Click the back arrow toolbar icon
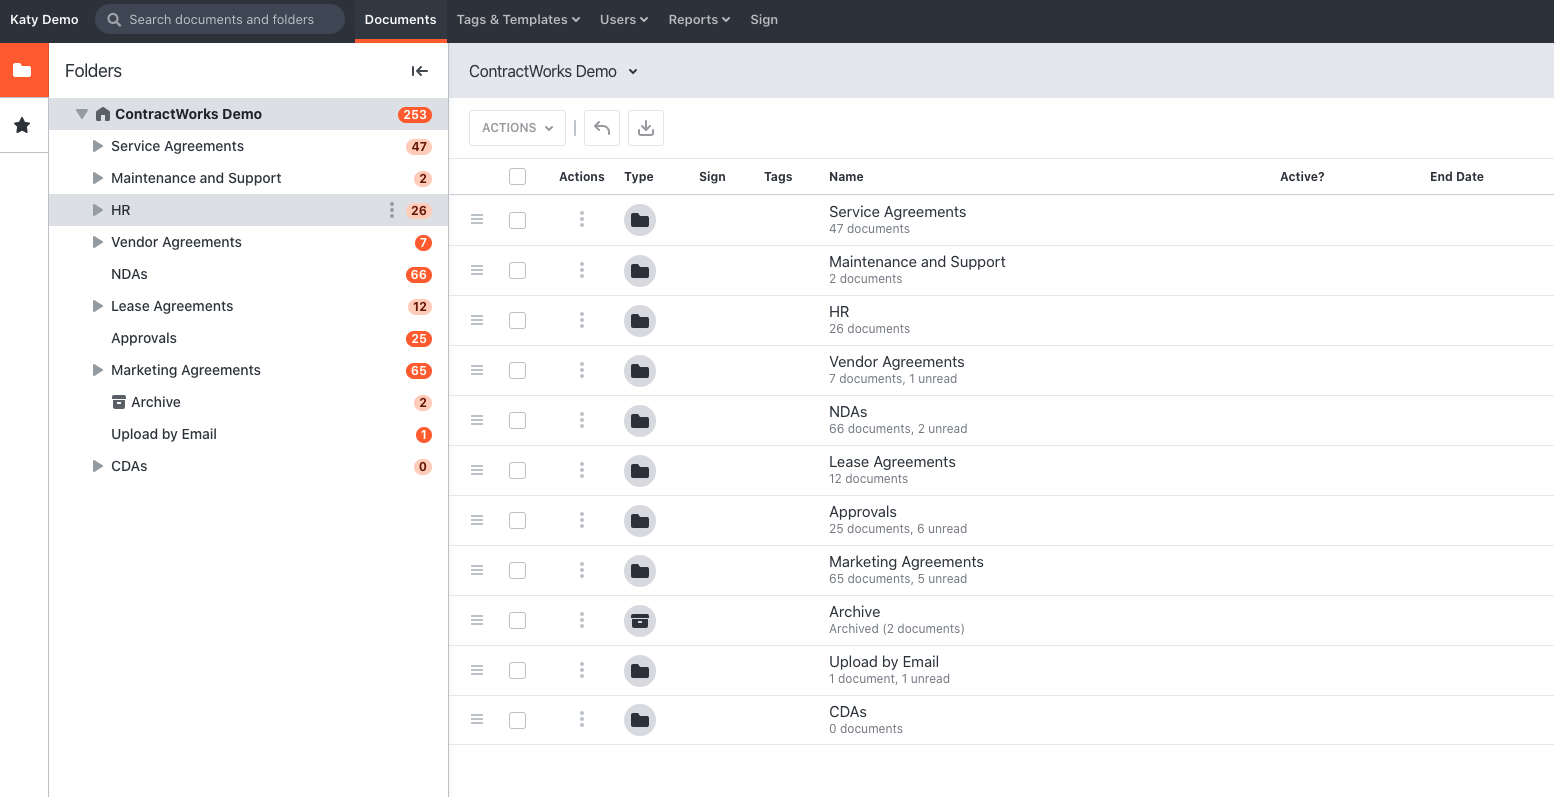The height and width of the screenshot is (797, 1554). coord(602,128)
